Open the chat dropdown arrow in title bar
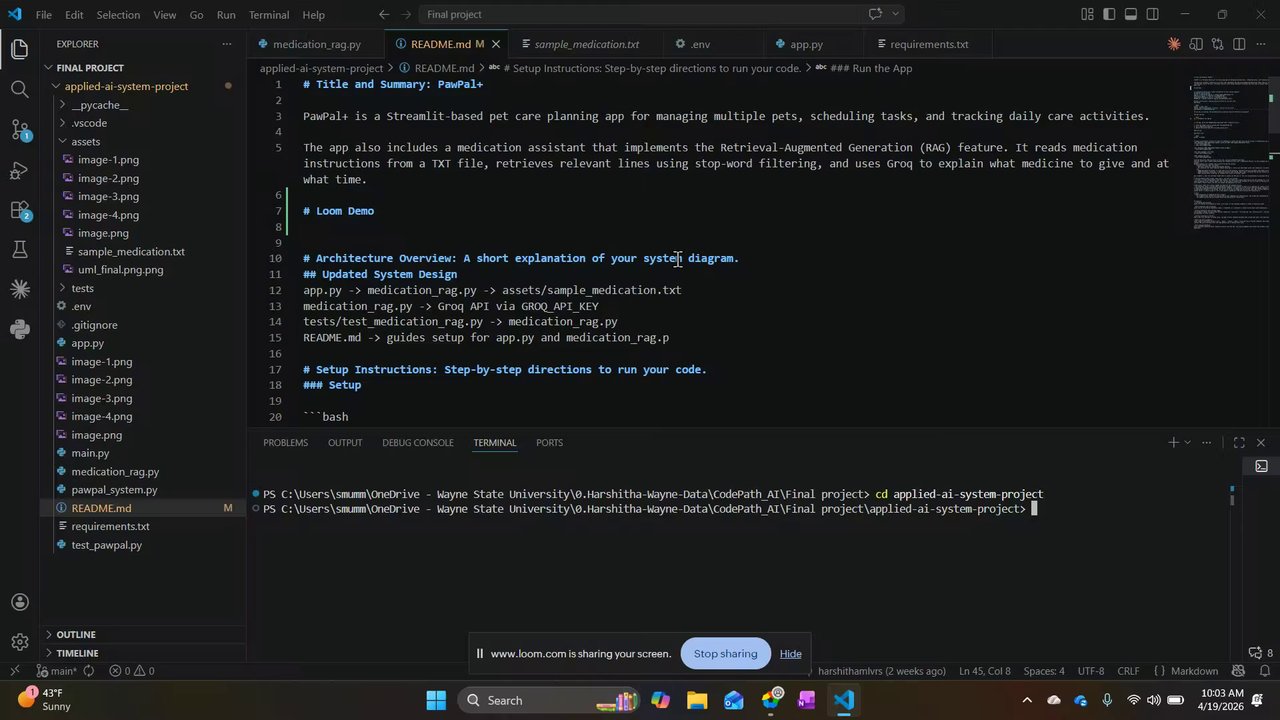Image resolution: width=1280 pixels, height=720 pixels. pos(895,14)
